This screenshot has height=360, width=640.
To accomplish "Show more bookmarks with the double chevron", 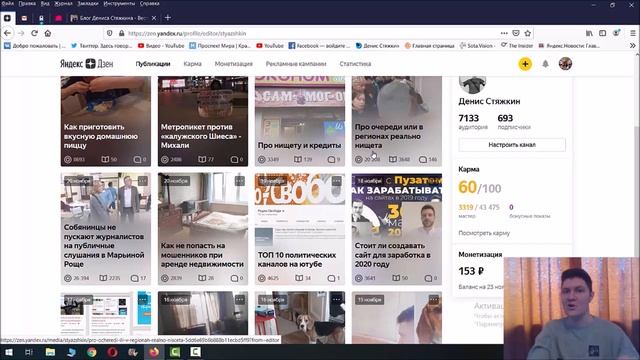I will tap(633, 46).
